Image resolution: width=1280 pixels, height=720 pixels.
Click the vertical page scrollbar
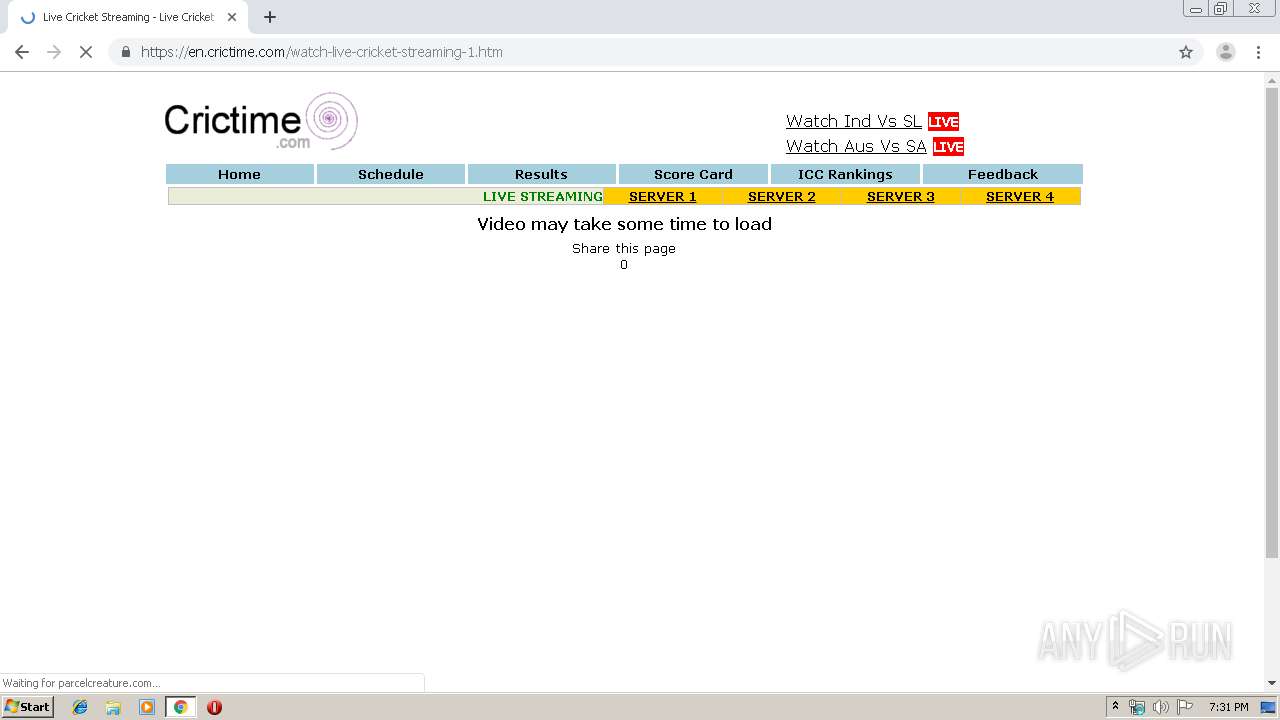1272,323
